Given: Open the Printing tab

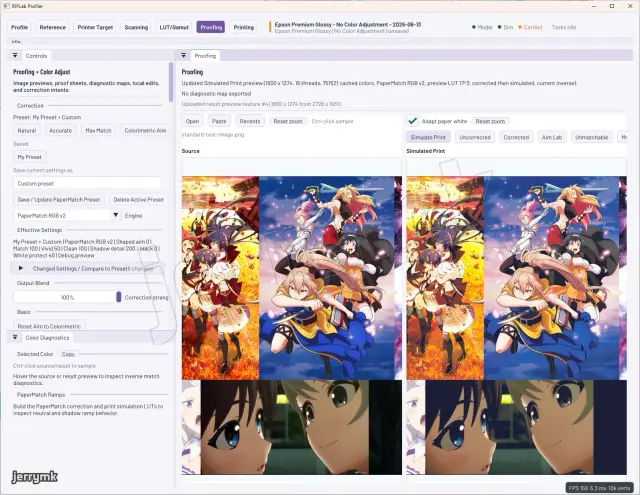Looking at the screenshot, I should [x=244, y=27].
